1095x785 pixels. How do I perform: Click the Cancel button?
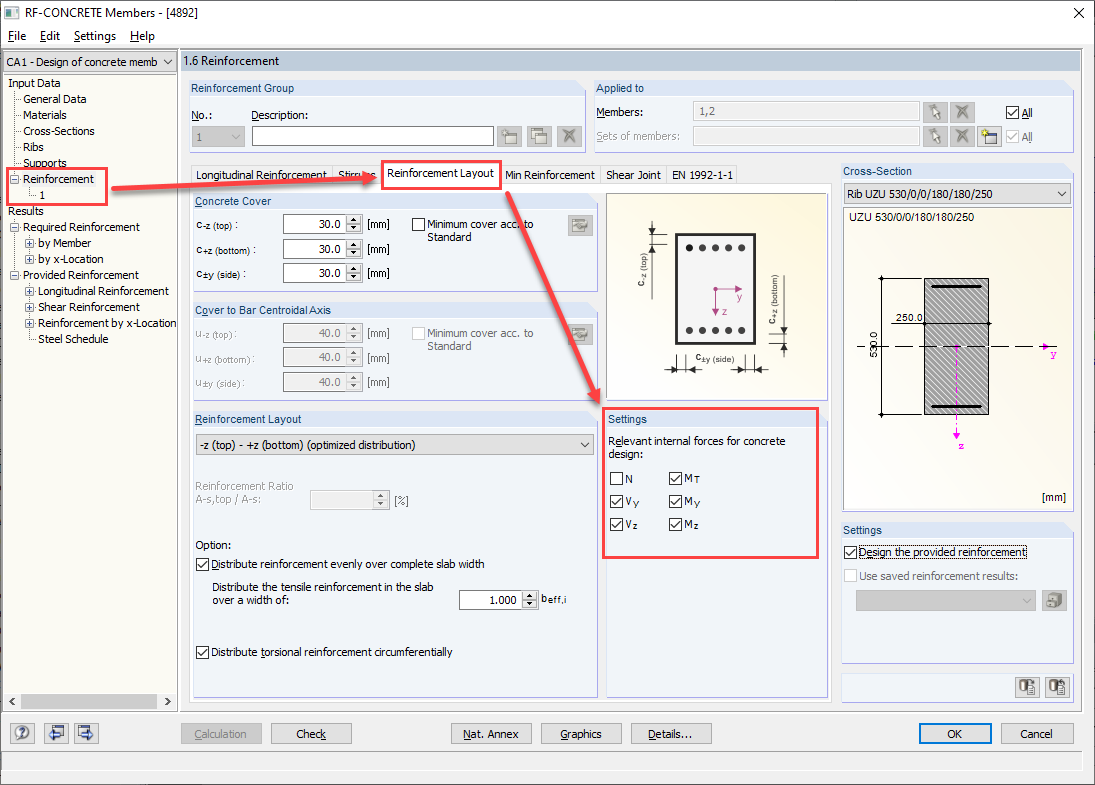1036,734
